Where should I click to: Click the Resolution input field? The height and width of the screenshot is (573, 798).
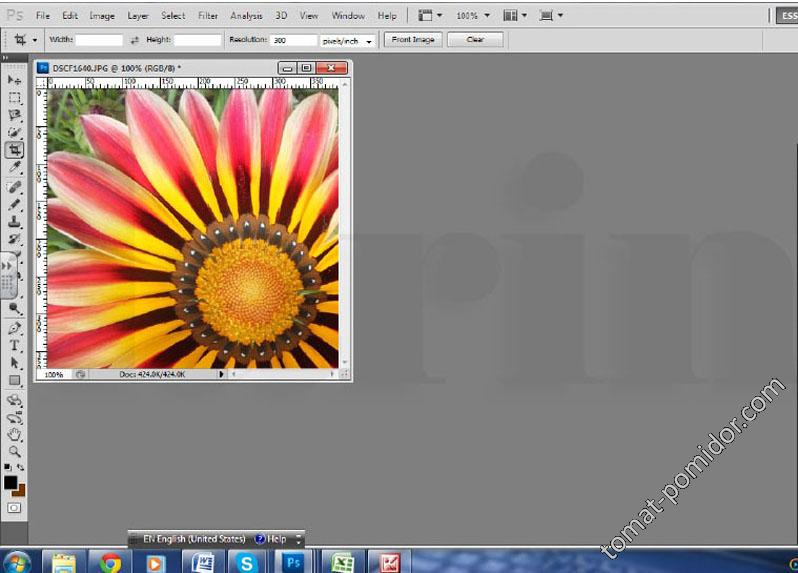294,40
